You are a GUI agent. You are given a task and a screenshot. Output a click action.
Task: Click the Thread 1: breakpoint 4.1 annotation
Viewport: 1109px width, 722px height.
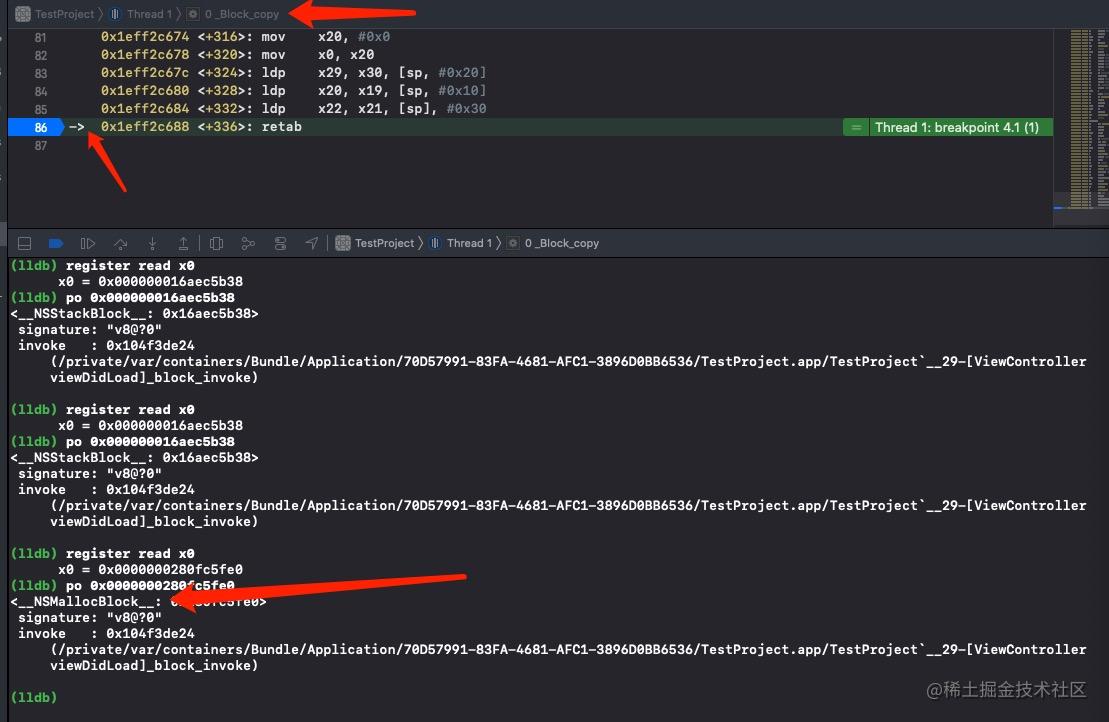click(956, 127)
